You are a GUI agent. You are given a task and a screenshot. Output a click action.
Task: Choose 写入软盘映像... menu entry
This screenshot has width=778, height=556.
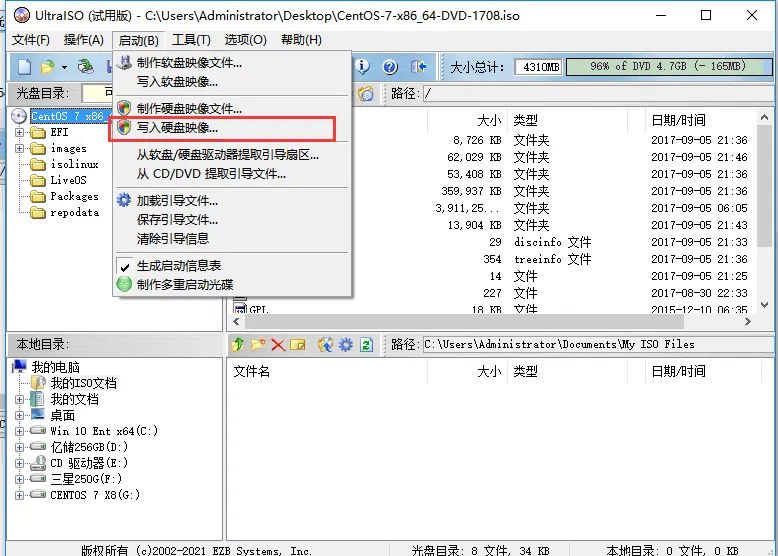(x=232, y=82)
